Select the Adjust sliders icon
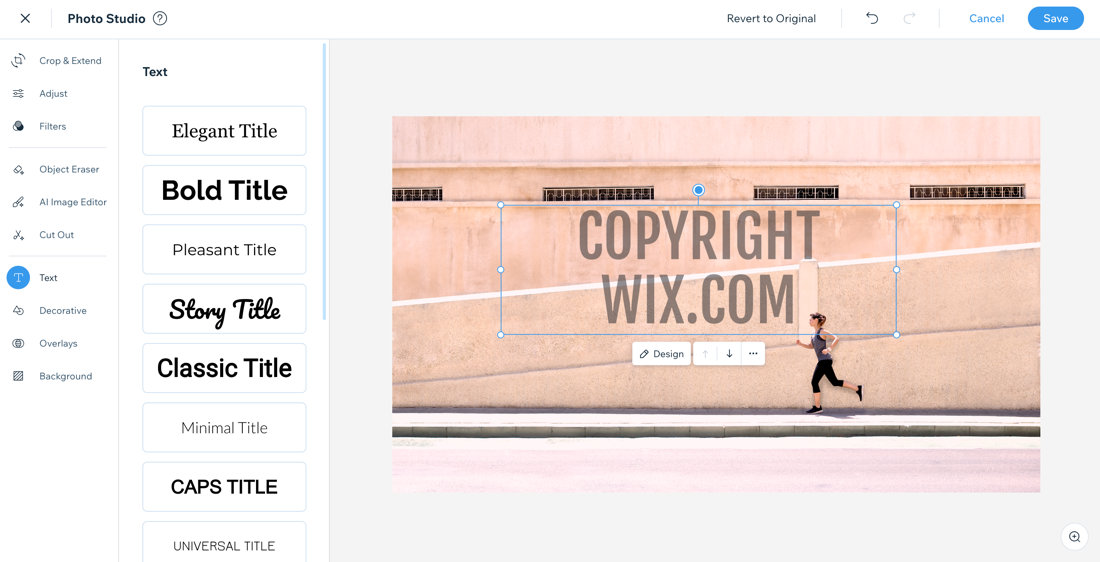The height and width of the screenshot is (562, 1100). click(x=18, y=93)
